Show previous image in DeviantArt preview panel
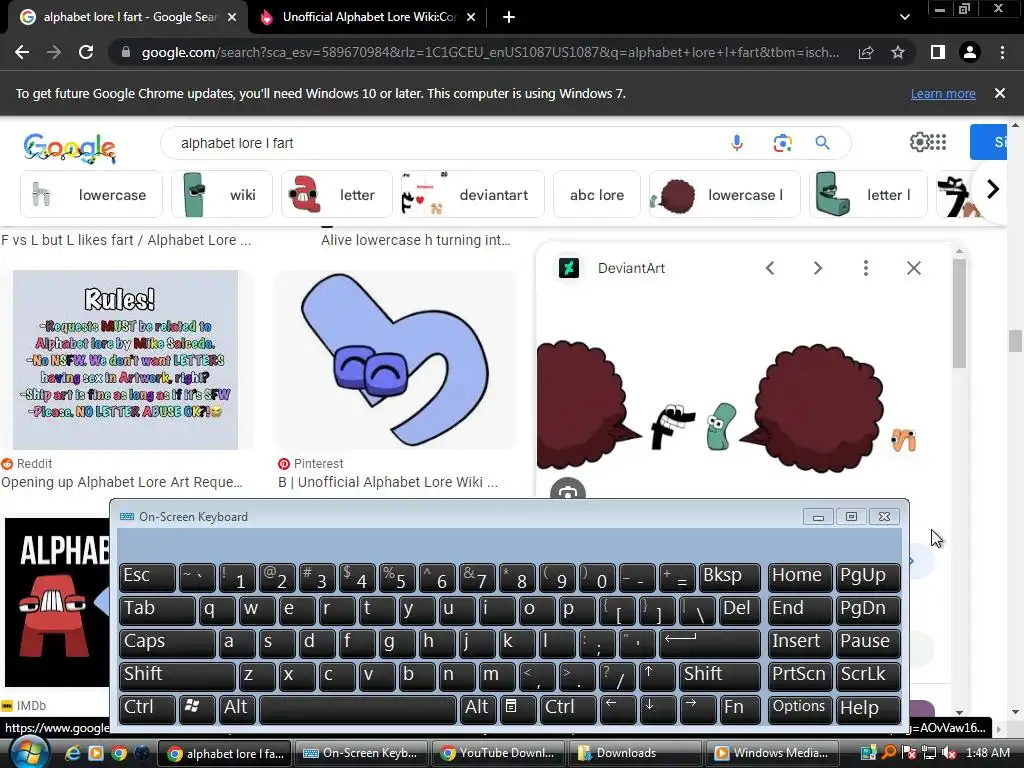Screen dimensions: 1024x768 click(770, 268)
